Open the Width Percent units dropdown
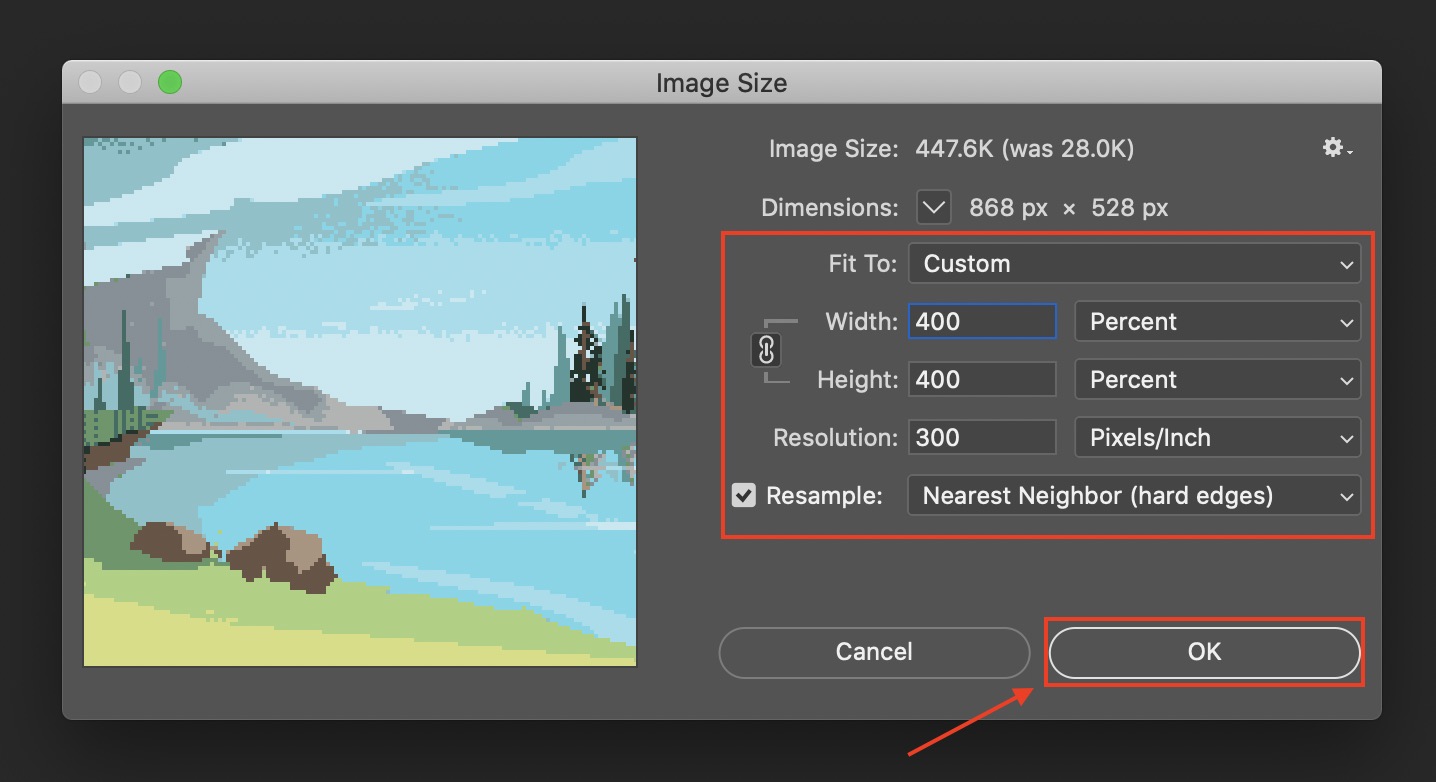 click(1217, 322)
